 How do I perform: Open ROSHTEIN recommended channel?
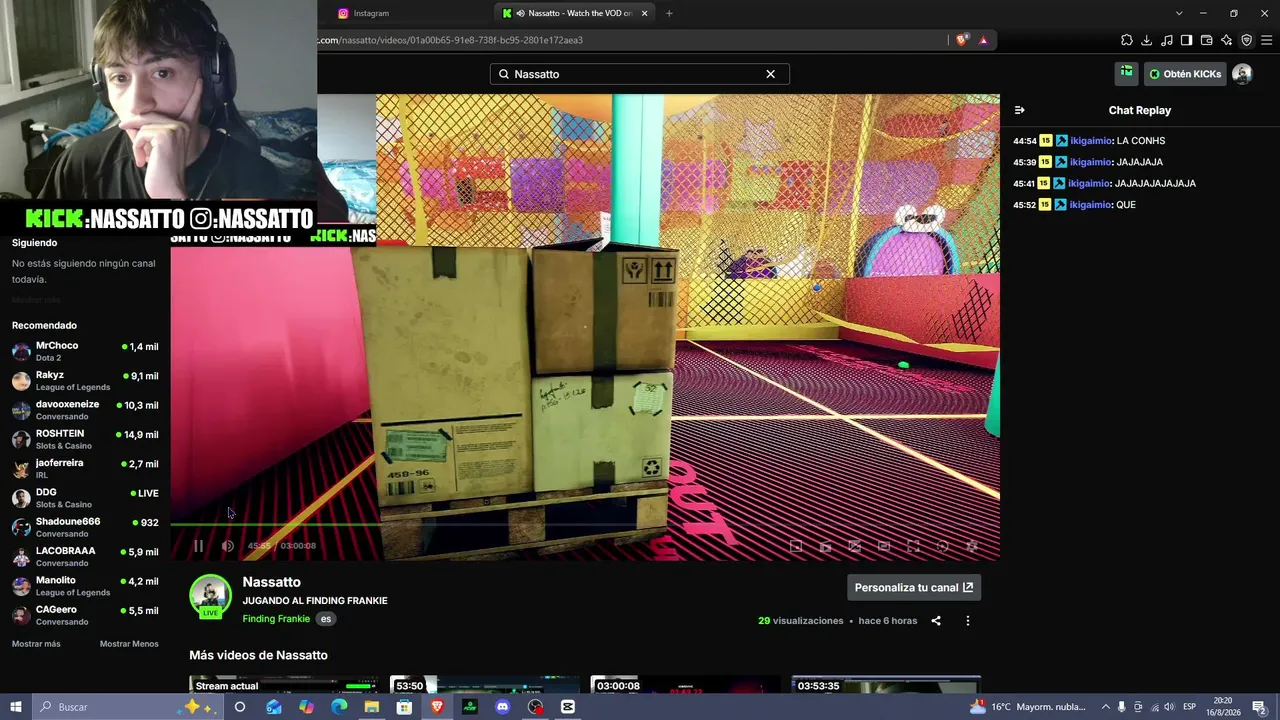(x=85, y=439)
